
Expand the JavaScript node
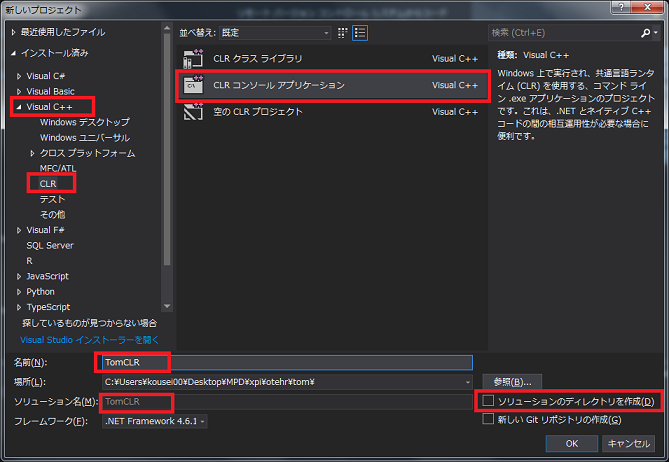[19, 276]
